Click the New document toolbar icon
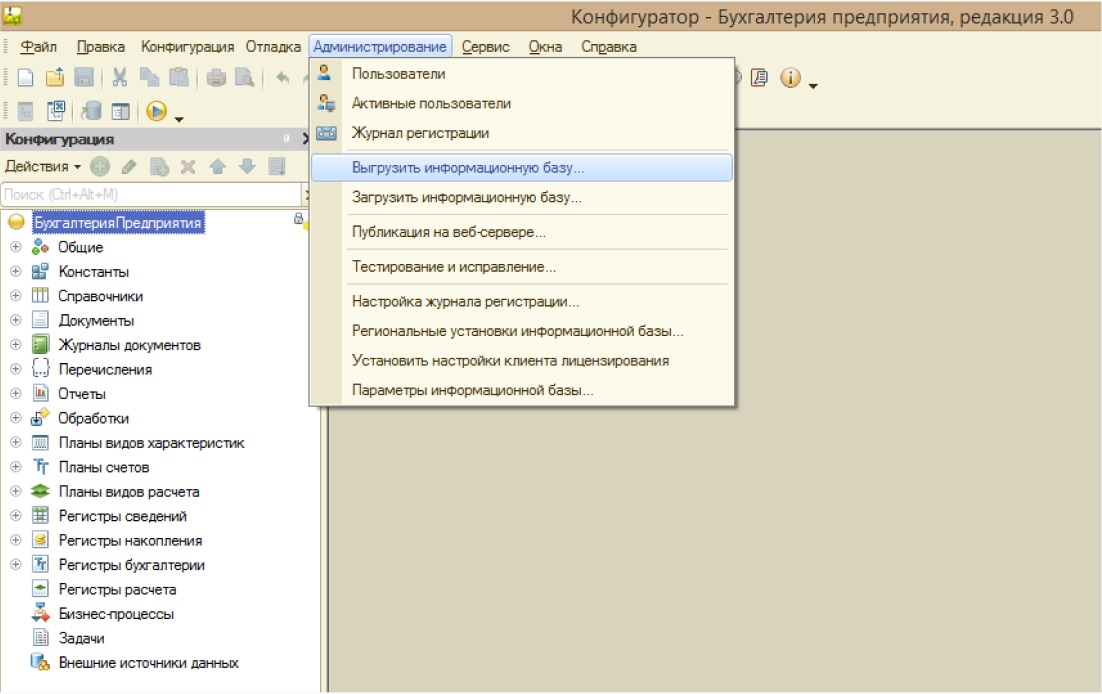The image size is (1102, 694). point(25,77)
